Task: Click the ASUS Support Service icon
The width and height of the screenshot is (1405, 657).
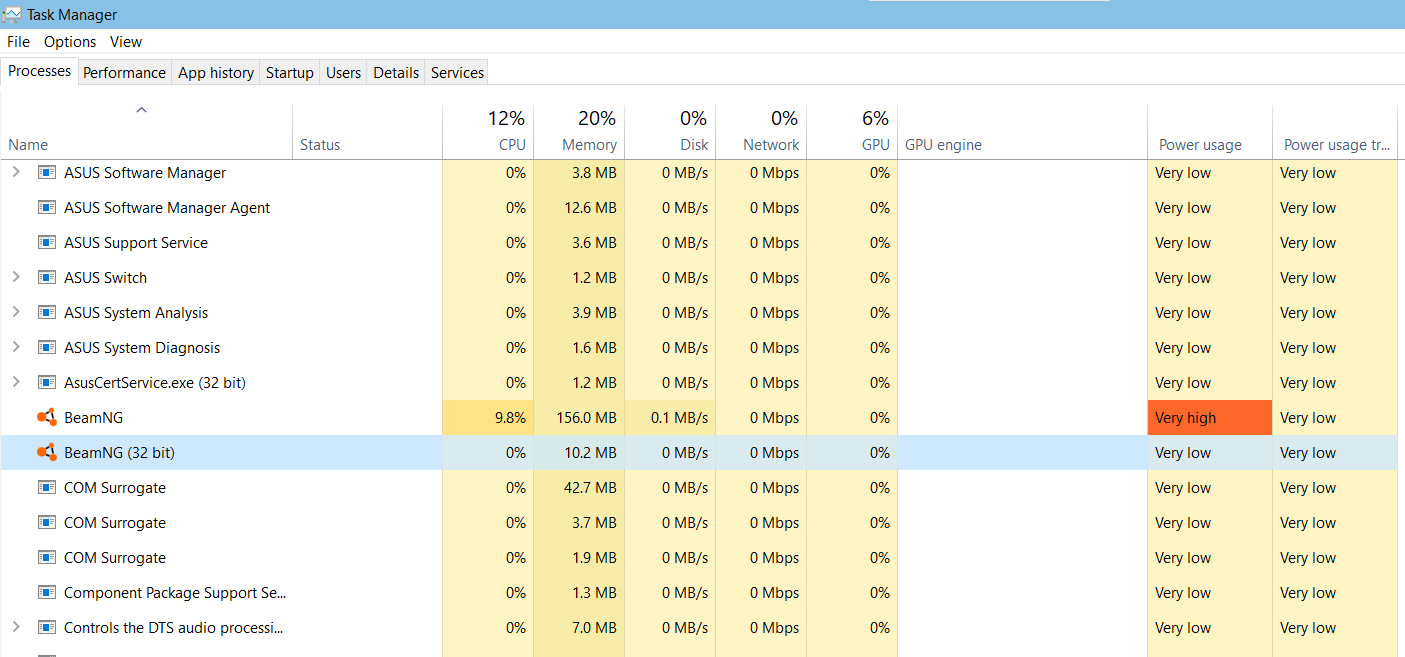Action: (46, 243)
